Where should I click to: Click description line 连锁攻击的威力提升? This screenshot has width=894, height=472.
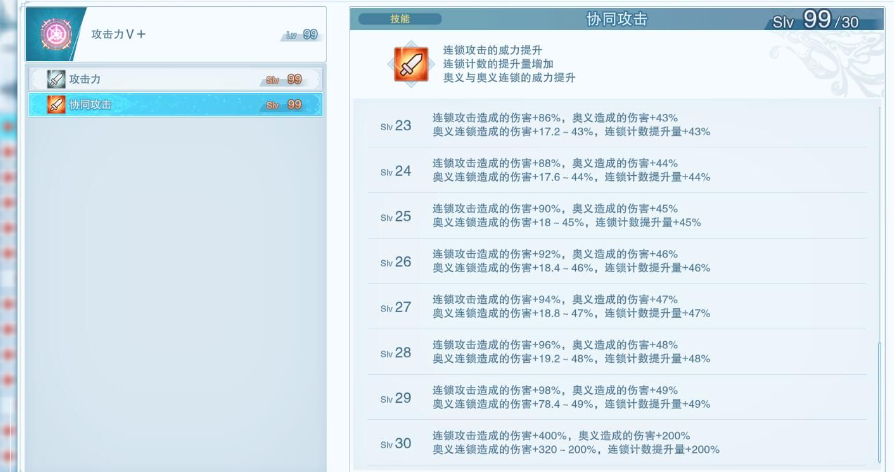[493, 50]
